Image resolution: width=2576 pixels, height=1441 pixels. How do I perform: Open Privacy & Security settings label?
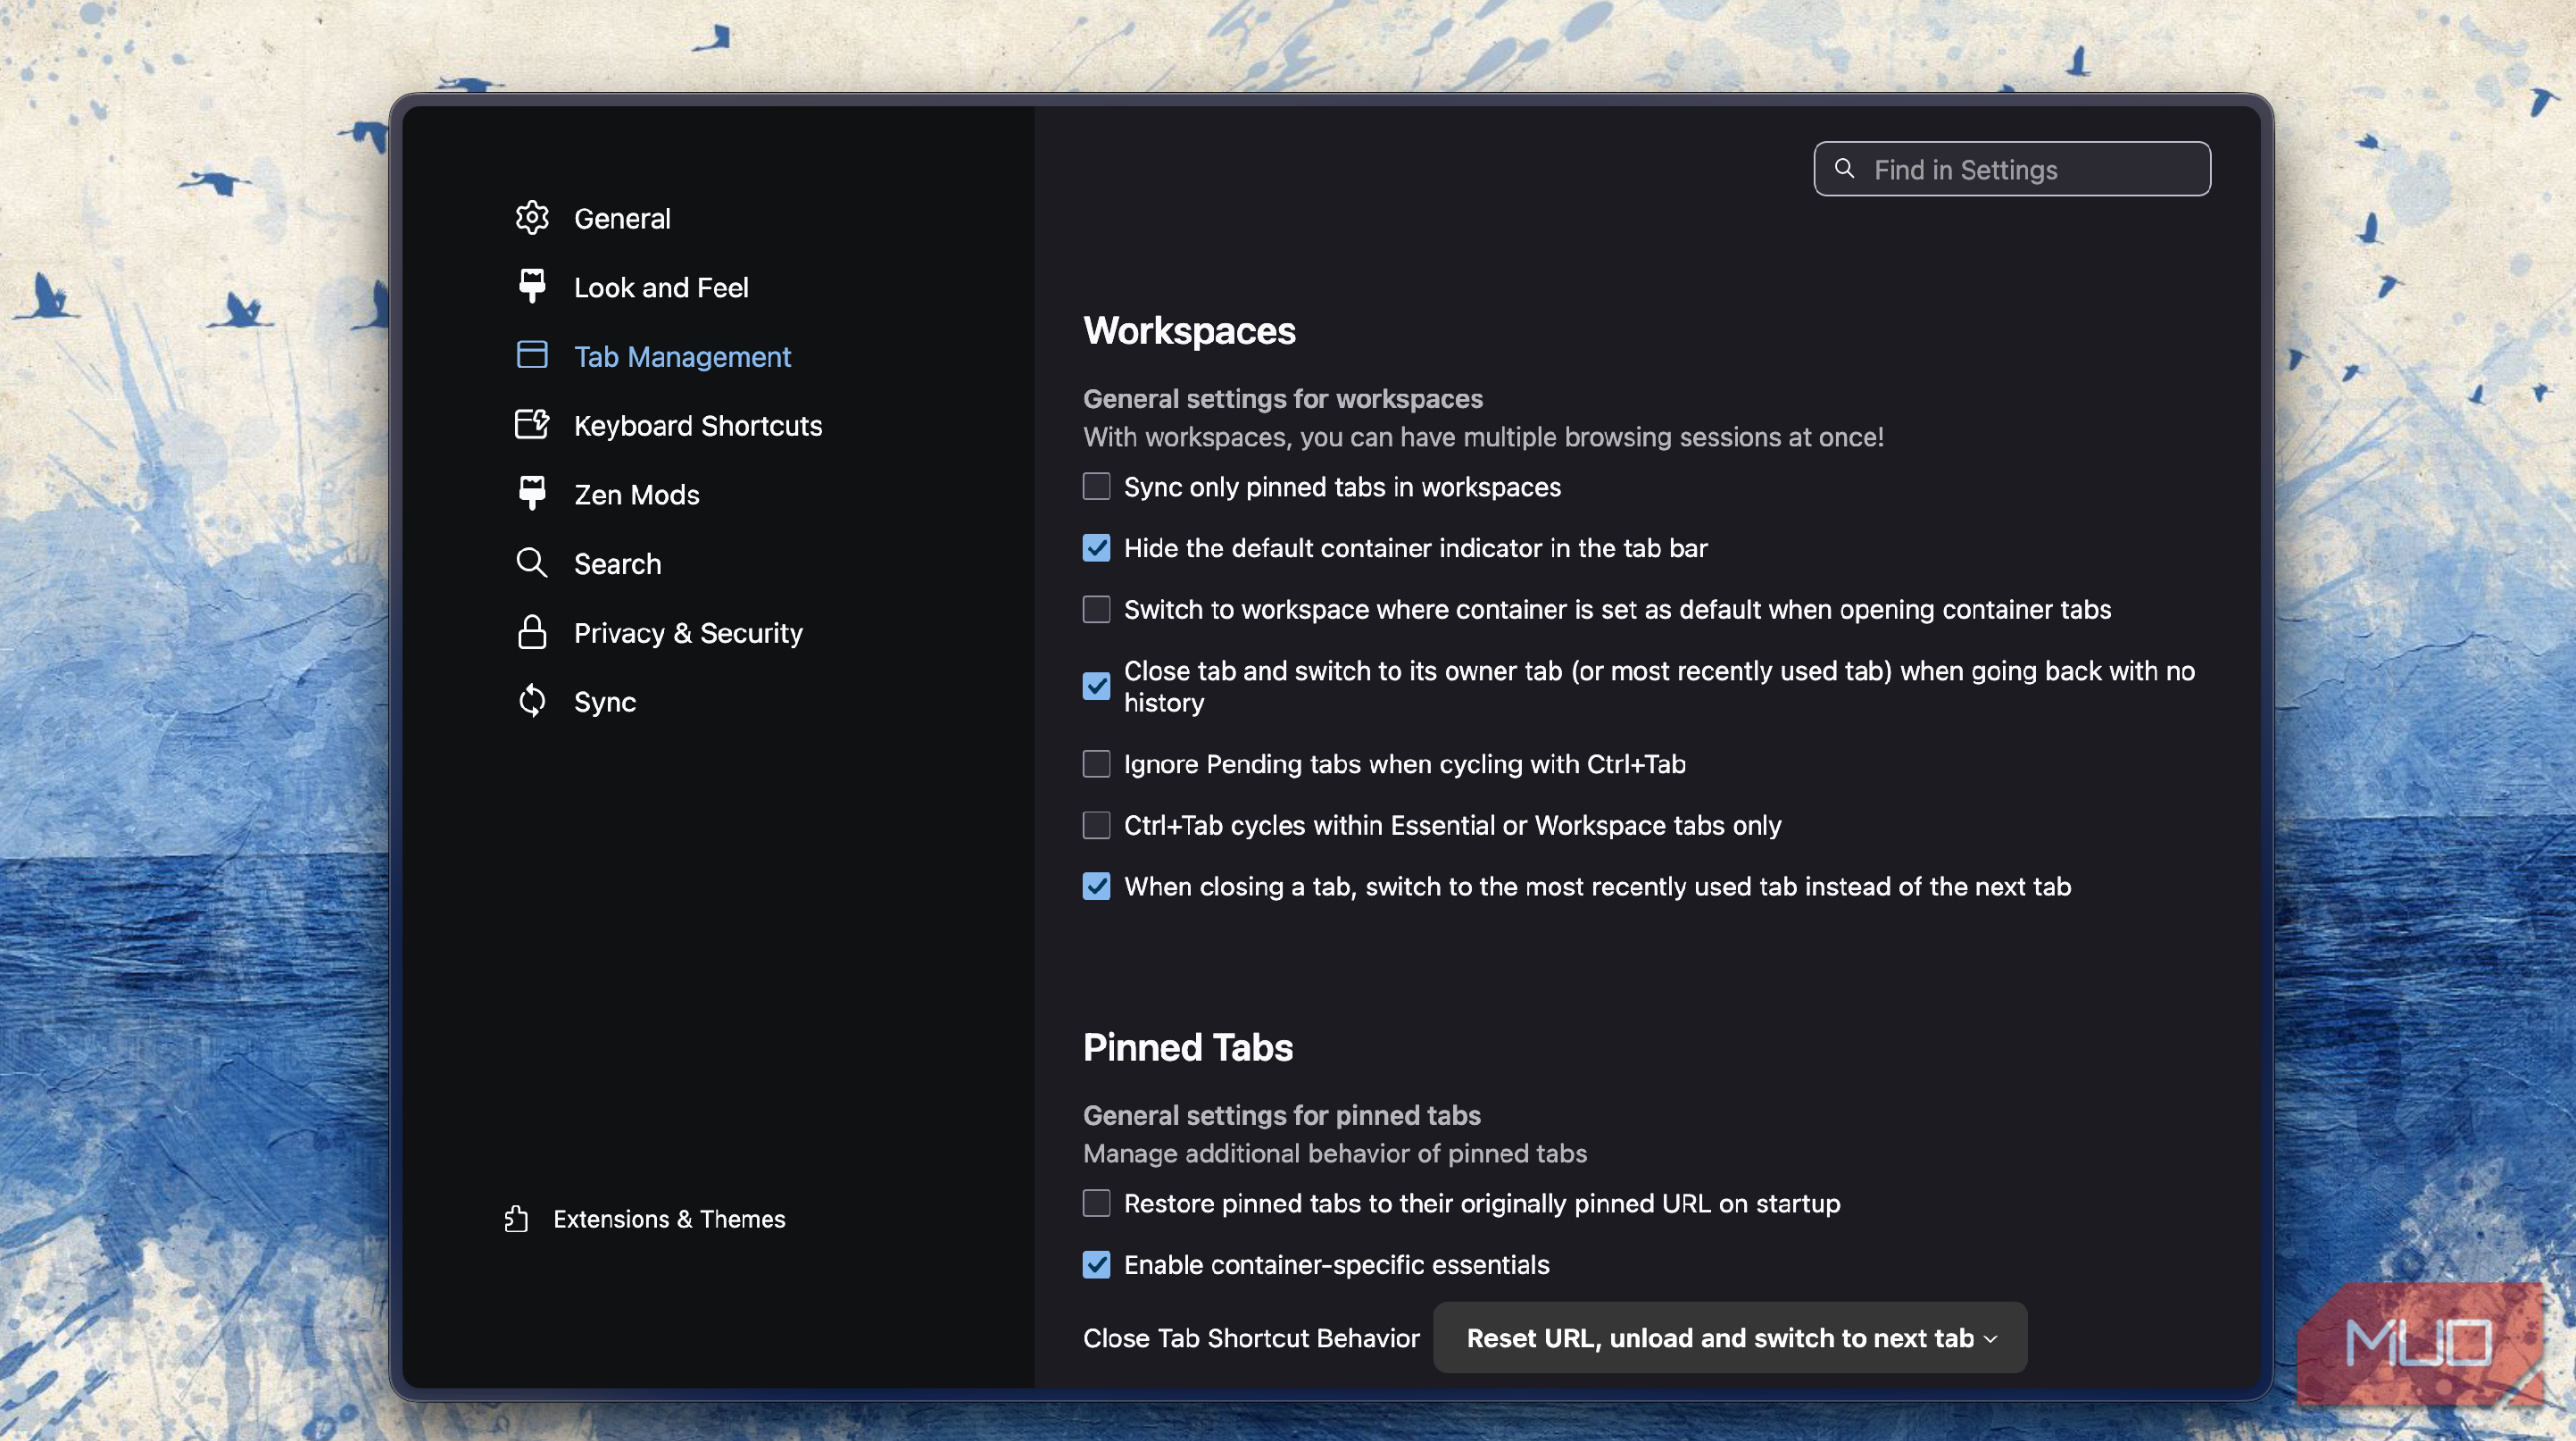point(688,632)
